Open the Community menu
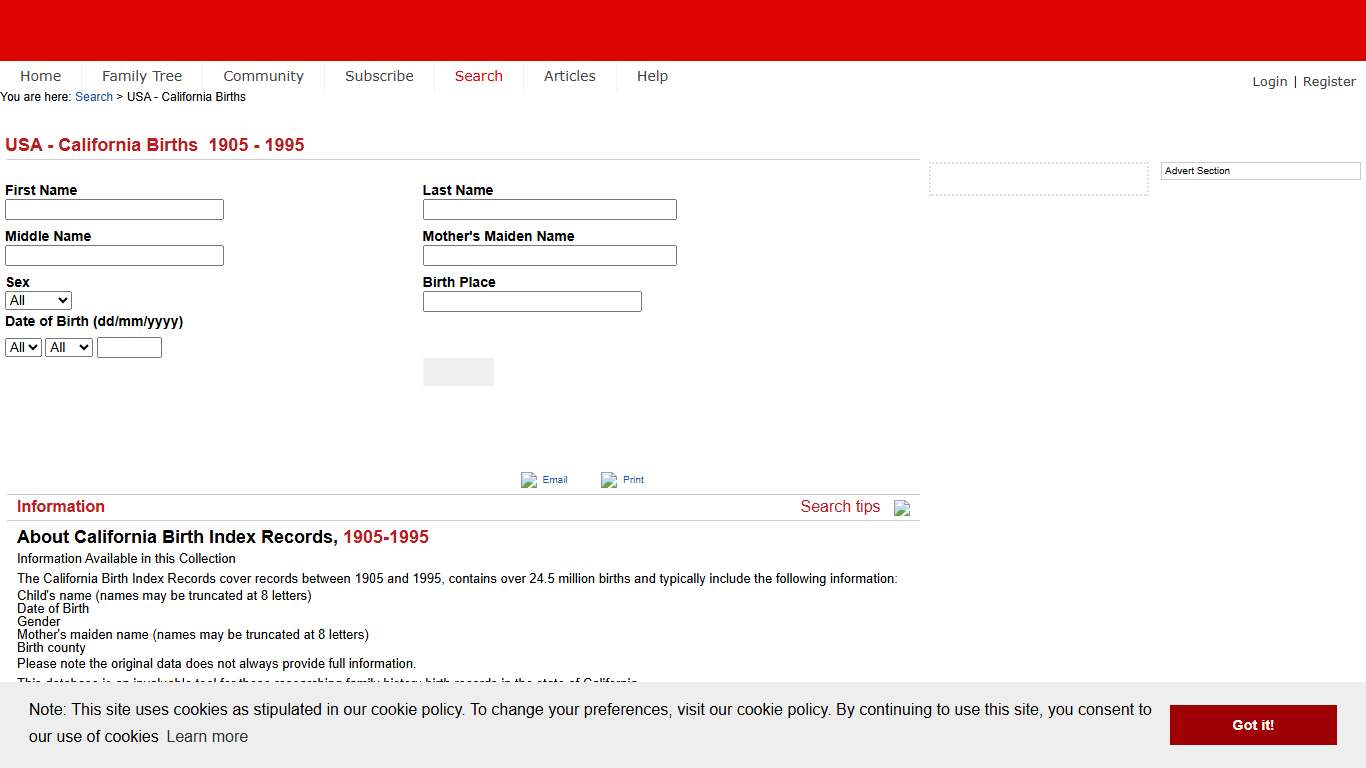The image size is (1366, 768). coord(263,76)
